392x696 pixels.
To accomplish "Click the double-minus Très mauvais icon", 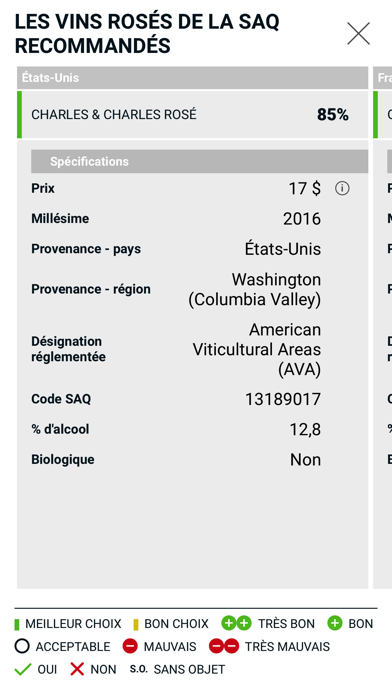I will 224,646.
